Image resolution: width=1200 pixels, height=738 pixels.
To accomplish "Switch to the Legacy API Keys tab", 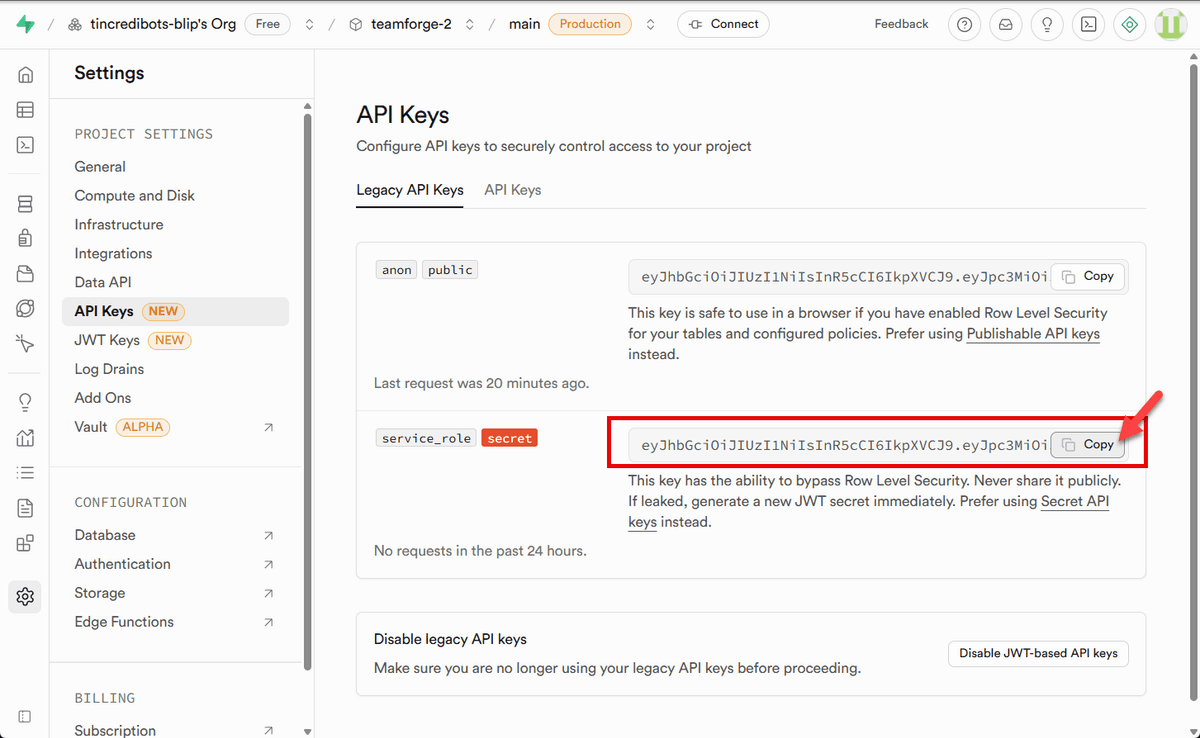I will pyautogui.click(x=410, y=189).
